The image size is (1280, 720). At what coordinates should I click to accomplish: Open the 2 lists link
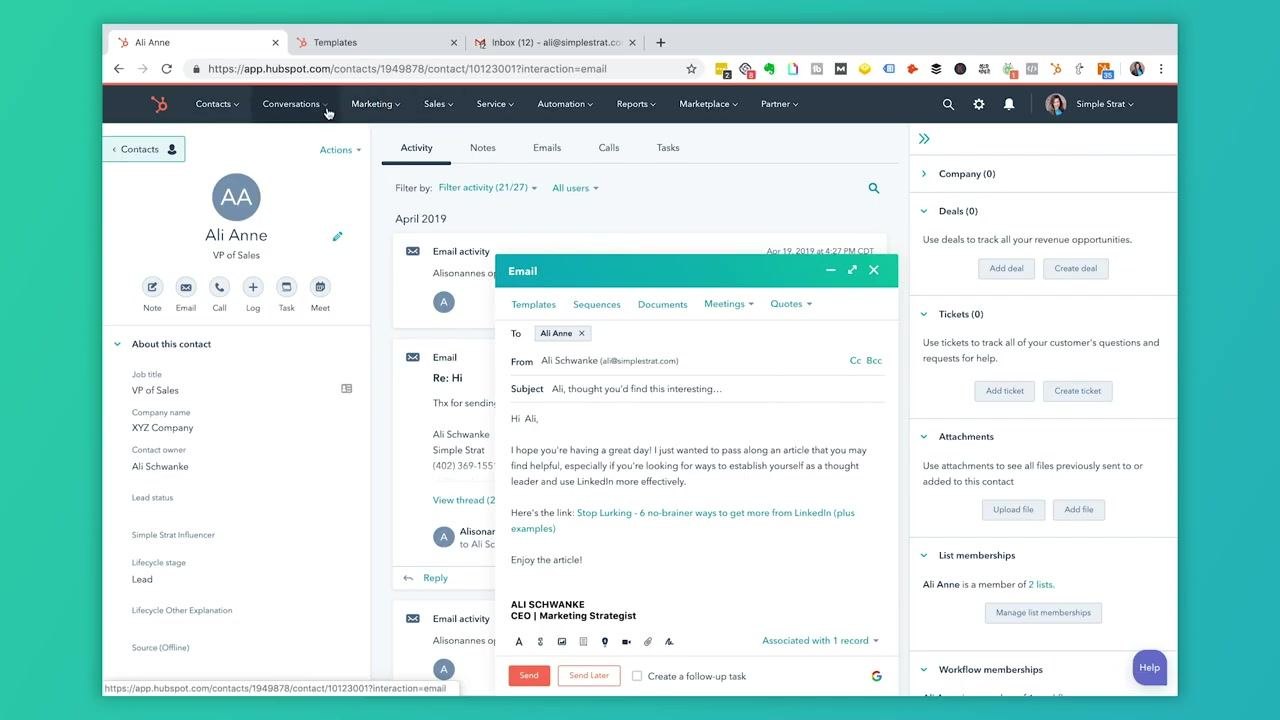[1041, 585]
